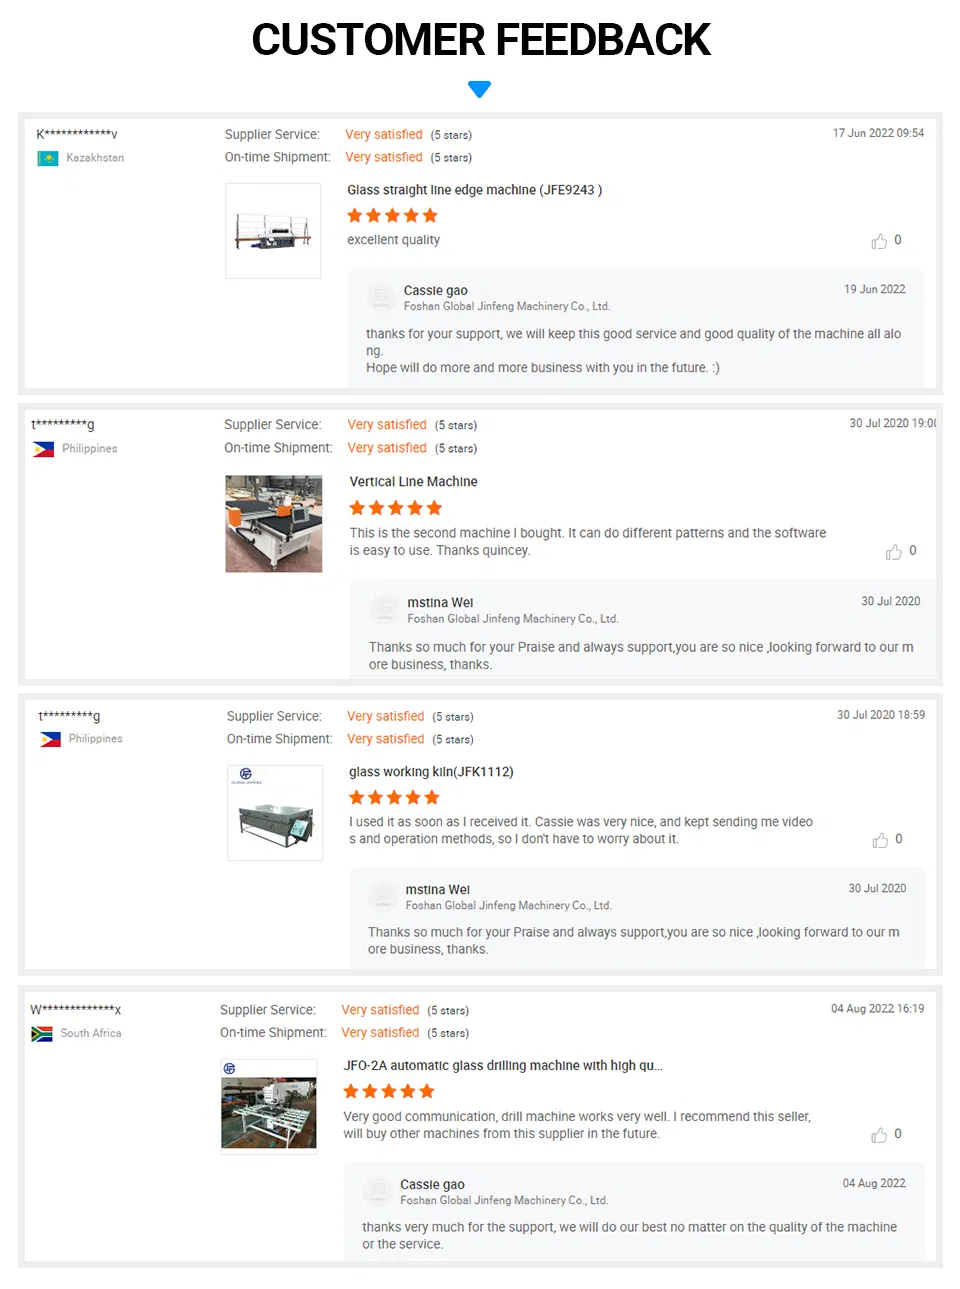Image resolution: width=960 pixels, height=1289 pixels.
Task: Click thumbs-up on glass working kiln review
Action: click(880, 840)
